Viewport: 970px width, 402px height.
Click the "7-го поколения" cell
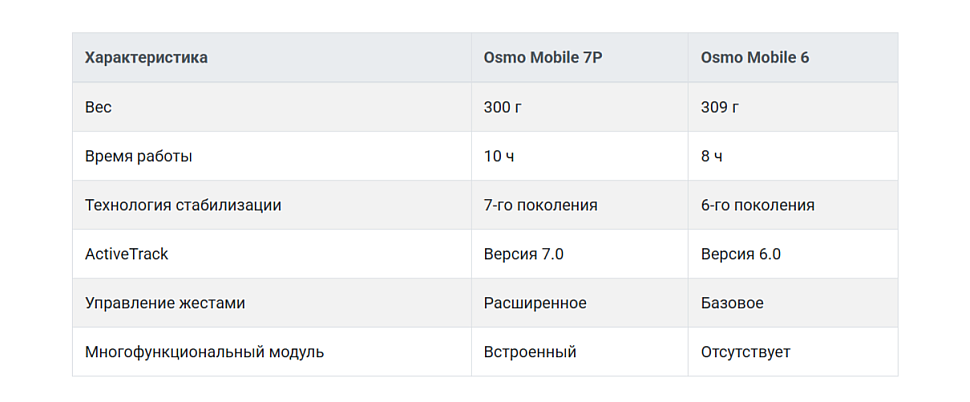point(540,205)
